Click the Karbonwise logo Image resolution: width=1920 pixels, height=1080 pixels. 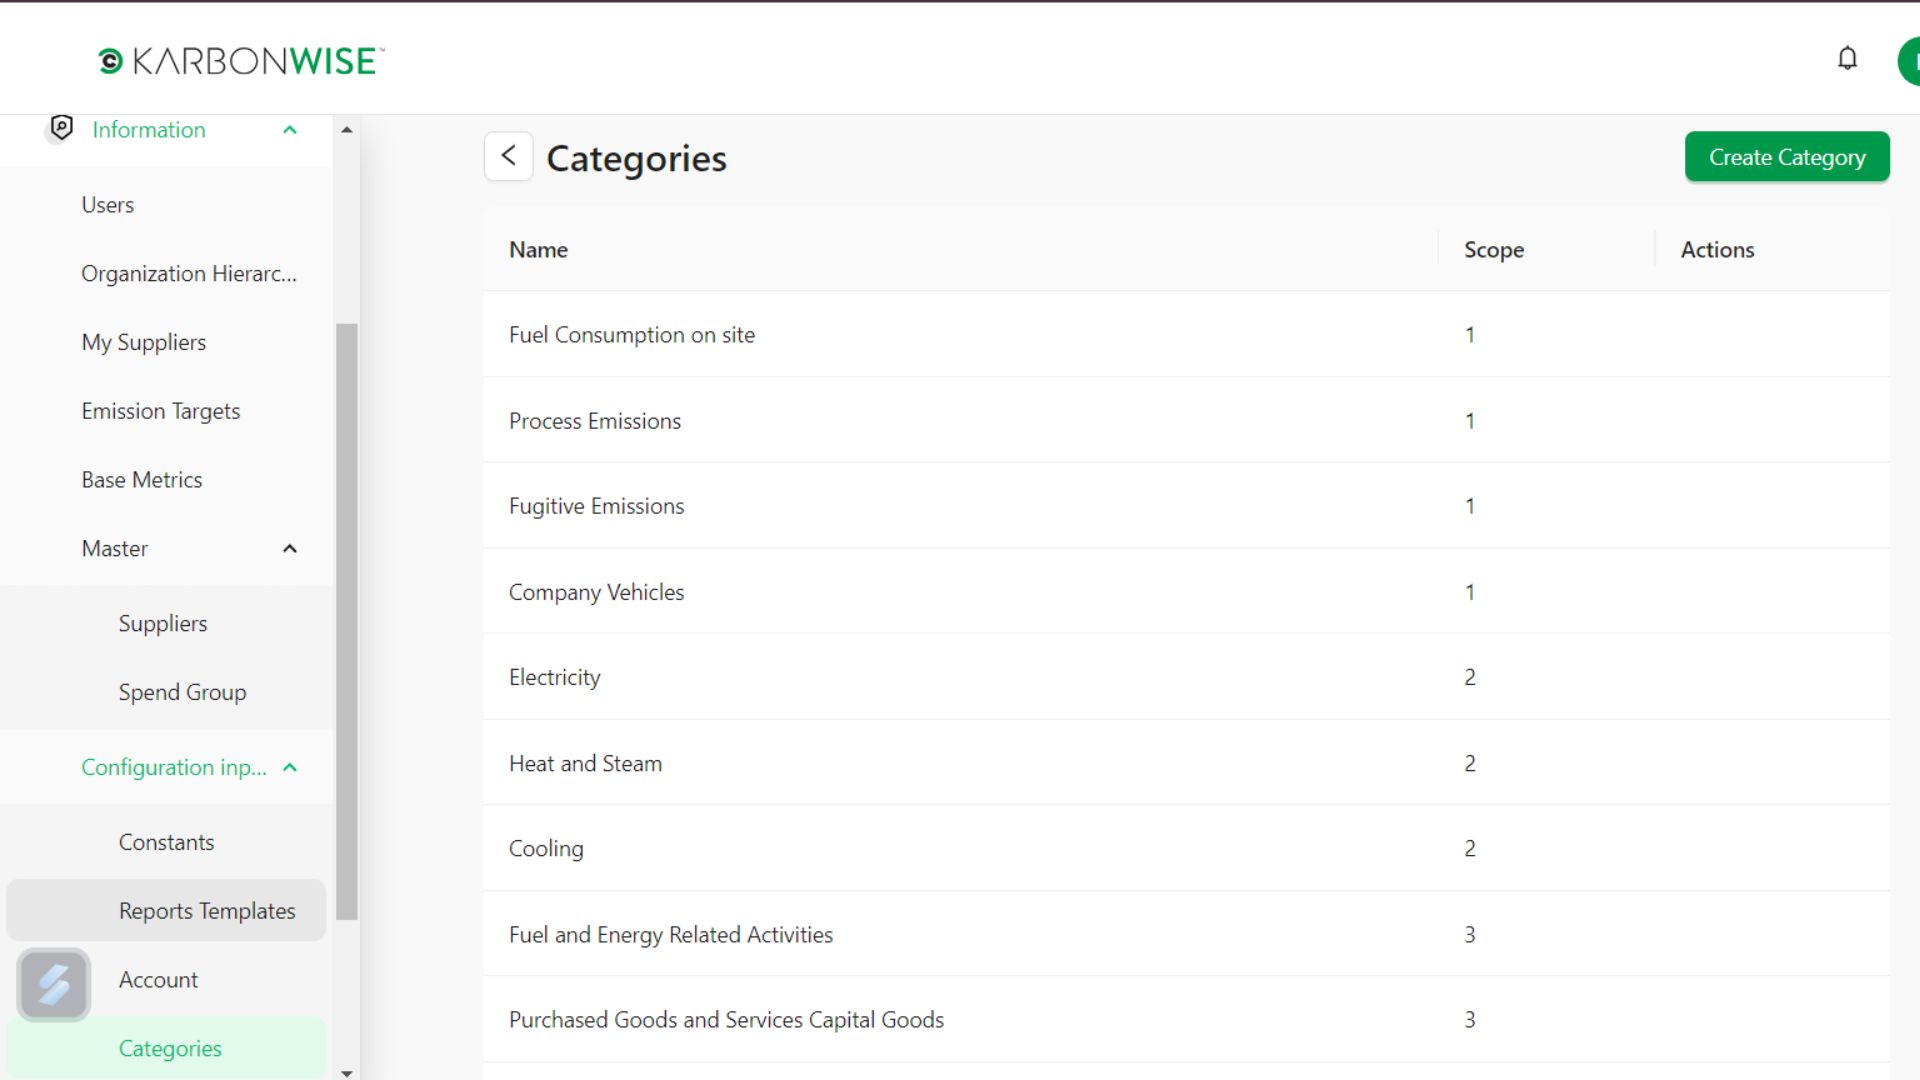click(240, 60)
